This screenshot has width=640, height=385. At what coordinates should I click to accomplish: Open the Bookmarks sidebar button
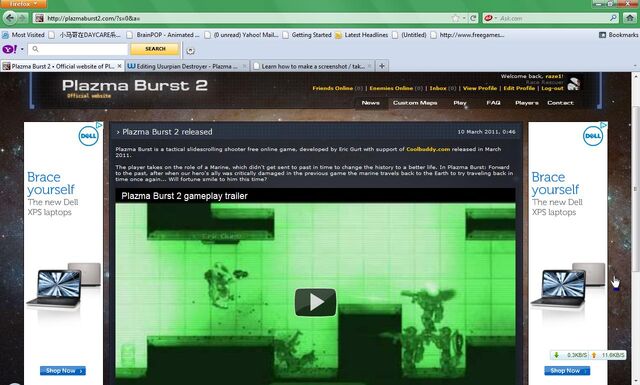point(618,35)
